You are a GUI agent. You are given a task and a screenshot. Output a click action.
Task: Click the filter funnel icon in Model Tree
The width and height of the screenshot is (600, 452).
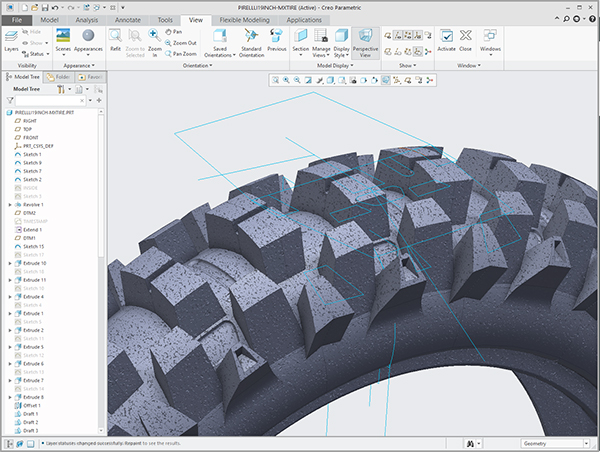pos(10,100)
